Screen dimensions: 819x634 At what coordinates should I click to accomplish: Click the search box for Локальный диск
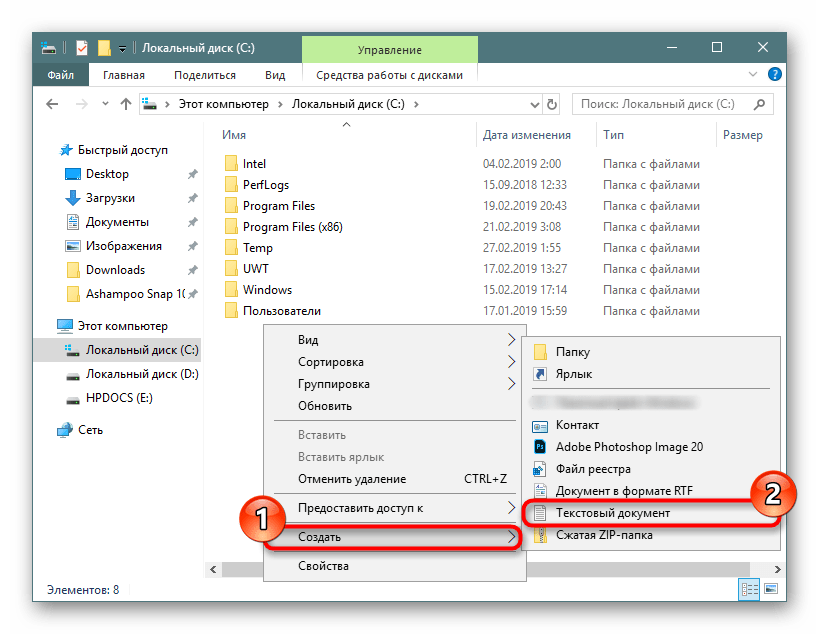click(x=664, y=104)
